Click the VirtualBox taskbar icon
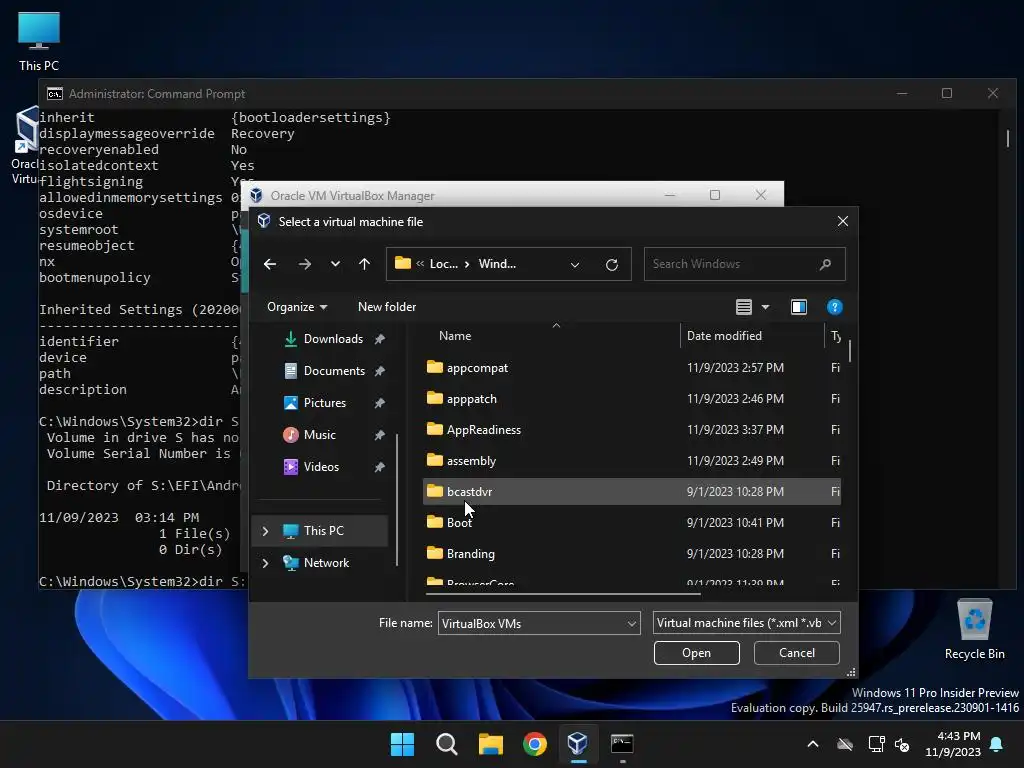The height and width of the screenshot is (768, 1024). (x=578, y=744)
